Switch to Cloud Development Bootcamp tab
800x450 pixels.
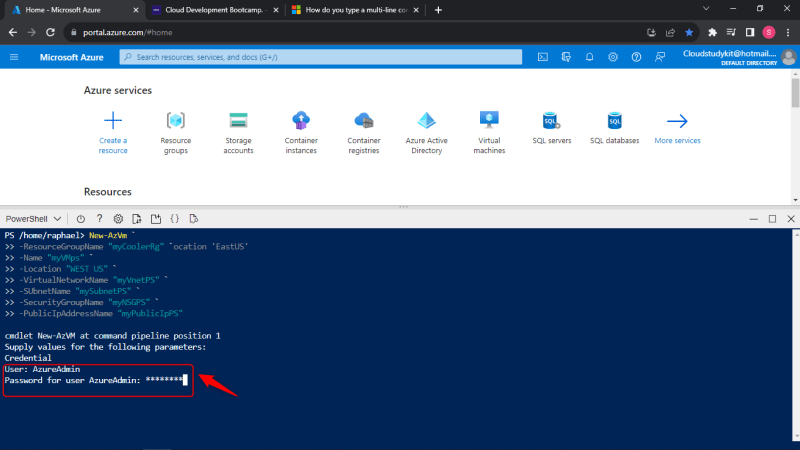pos(213,10)
